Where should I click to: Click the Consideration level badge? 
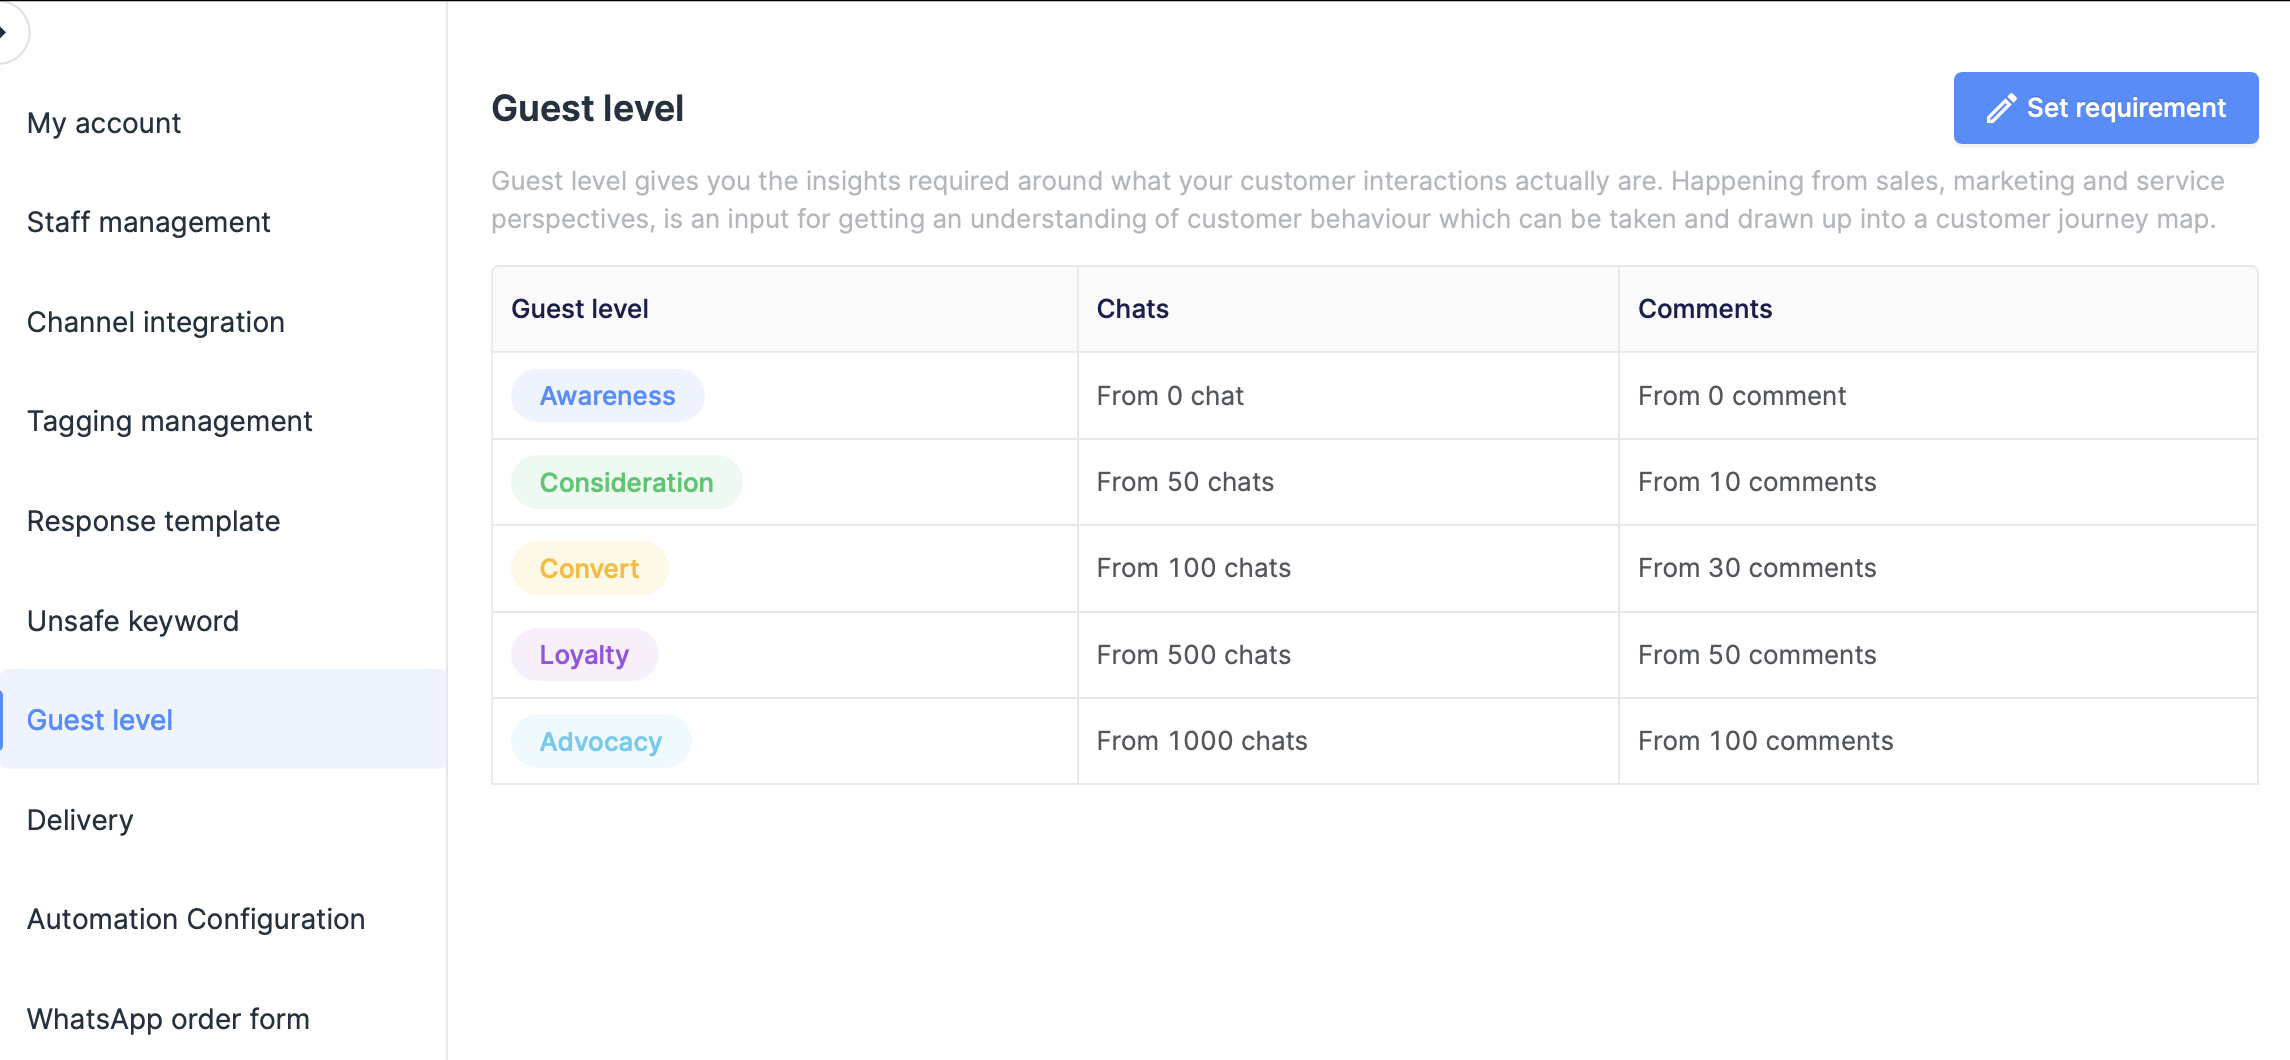coord(627,482)
